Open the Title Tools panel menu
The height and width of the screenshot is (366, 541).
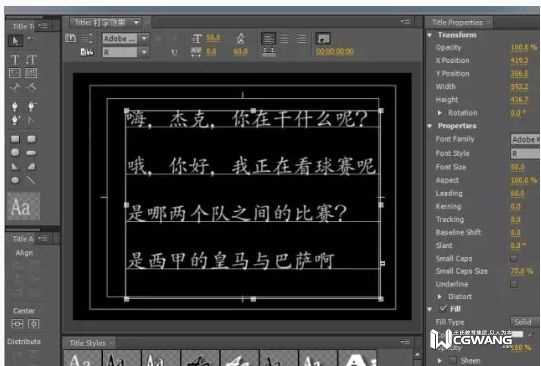point(43,26)
